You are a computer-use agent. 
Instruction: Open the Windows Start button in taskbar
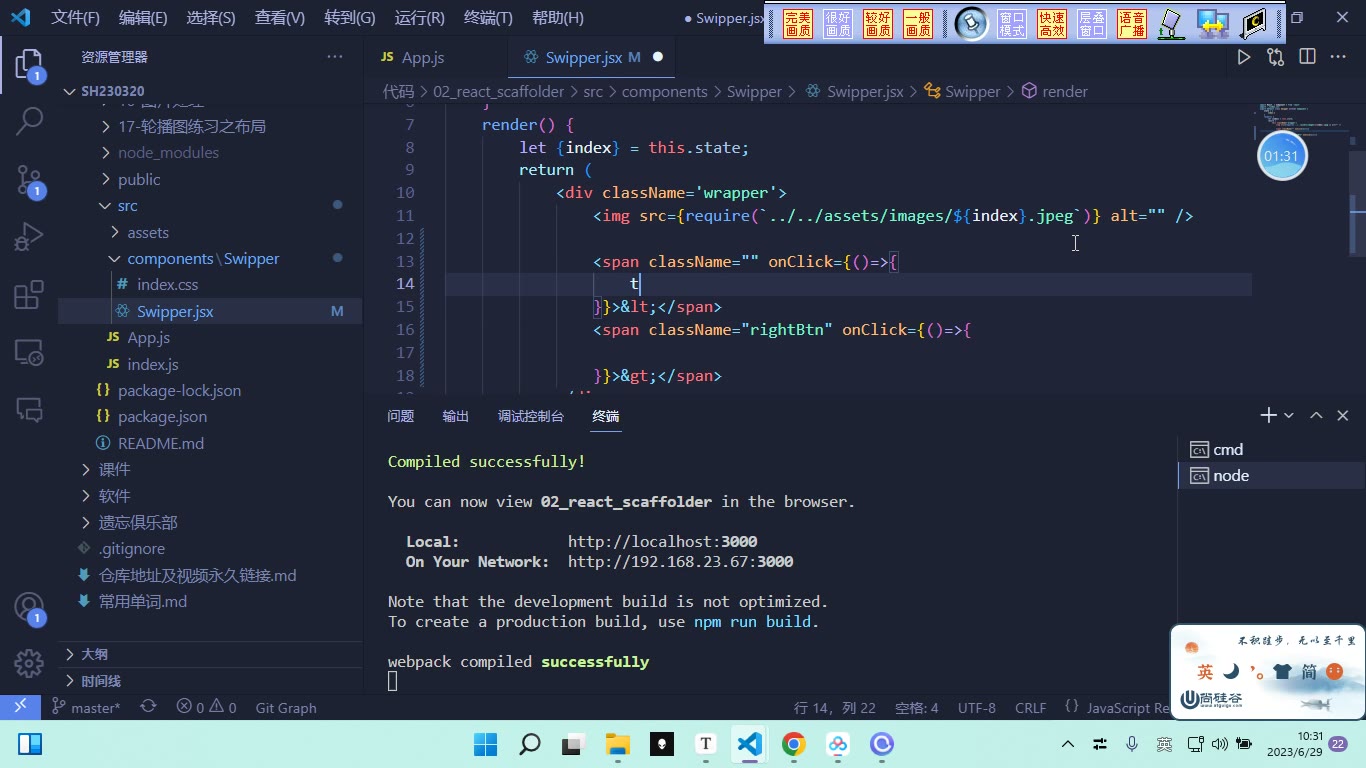[485, 744]
